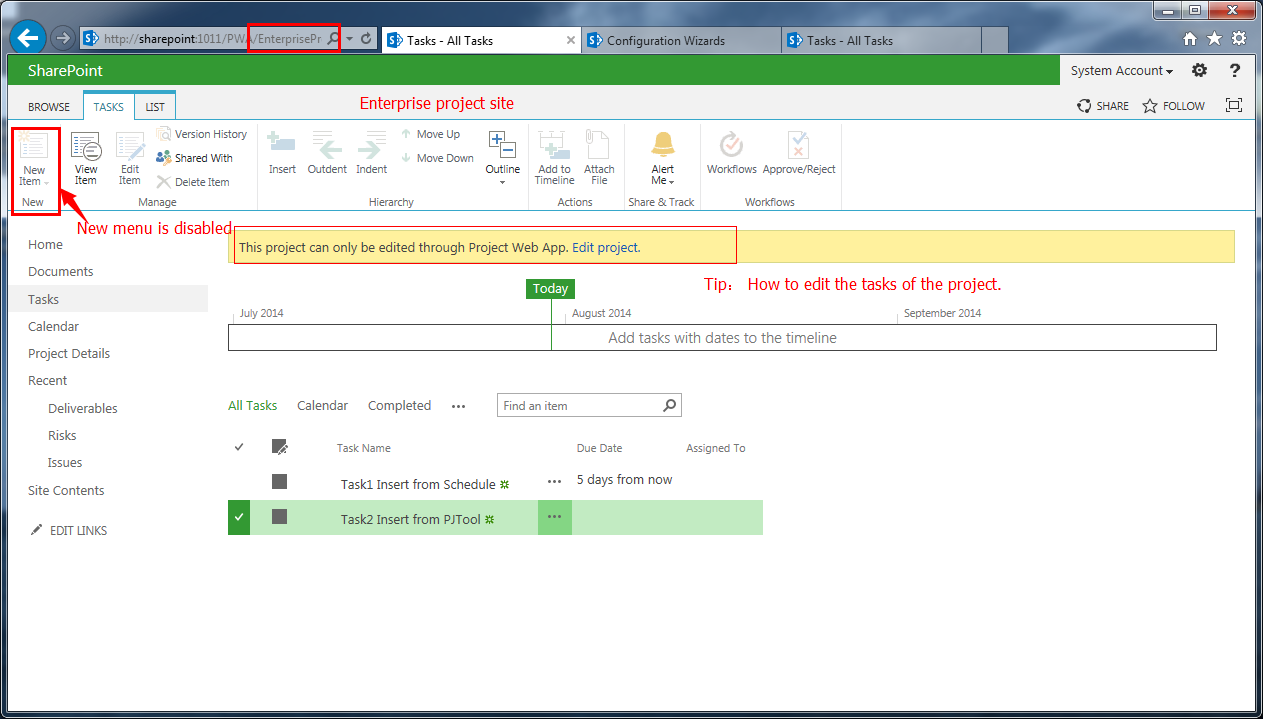Indent the selected task
Screen dimensions: 1263x719
click(x=372, y=153)
